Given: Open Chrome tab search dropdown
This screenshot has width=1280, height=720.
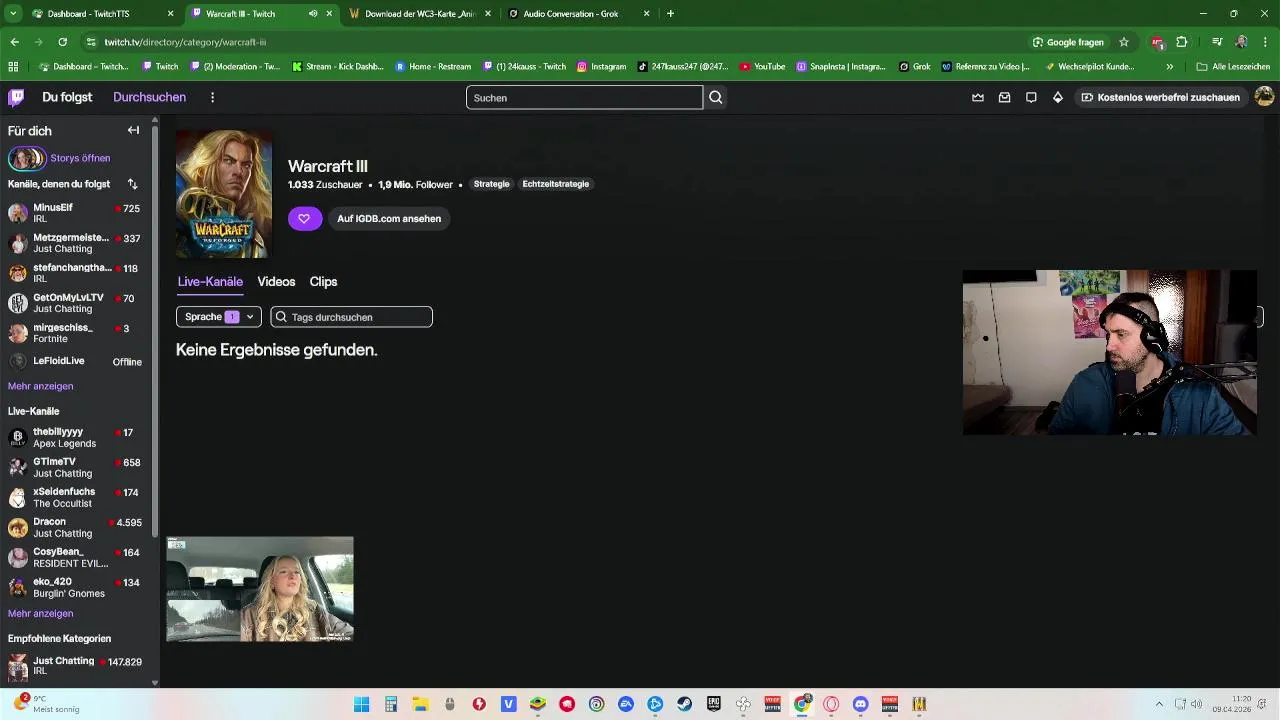Looking at the screenshot, I should click(13, 14).
